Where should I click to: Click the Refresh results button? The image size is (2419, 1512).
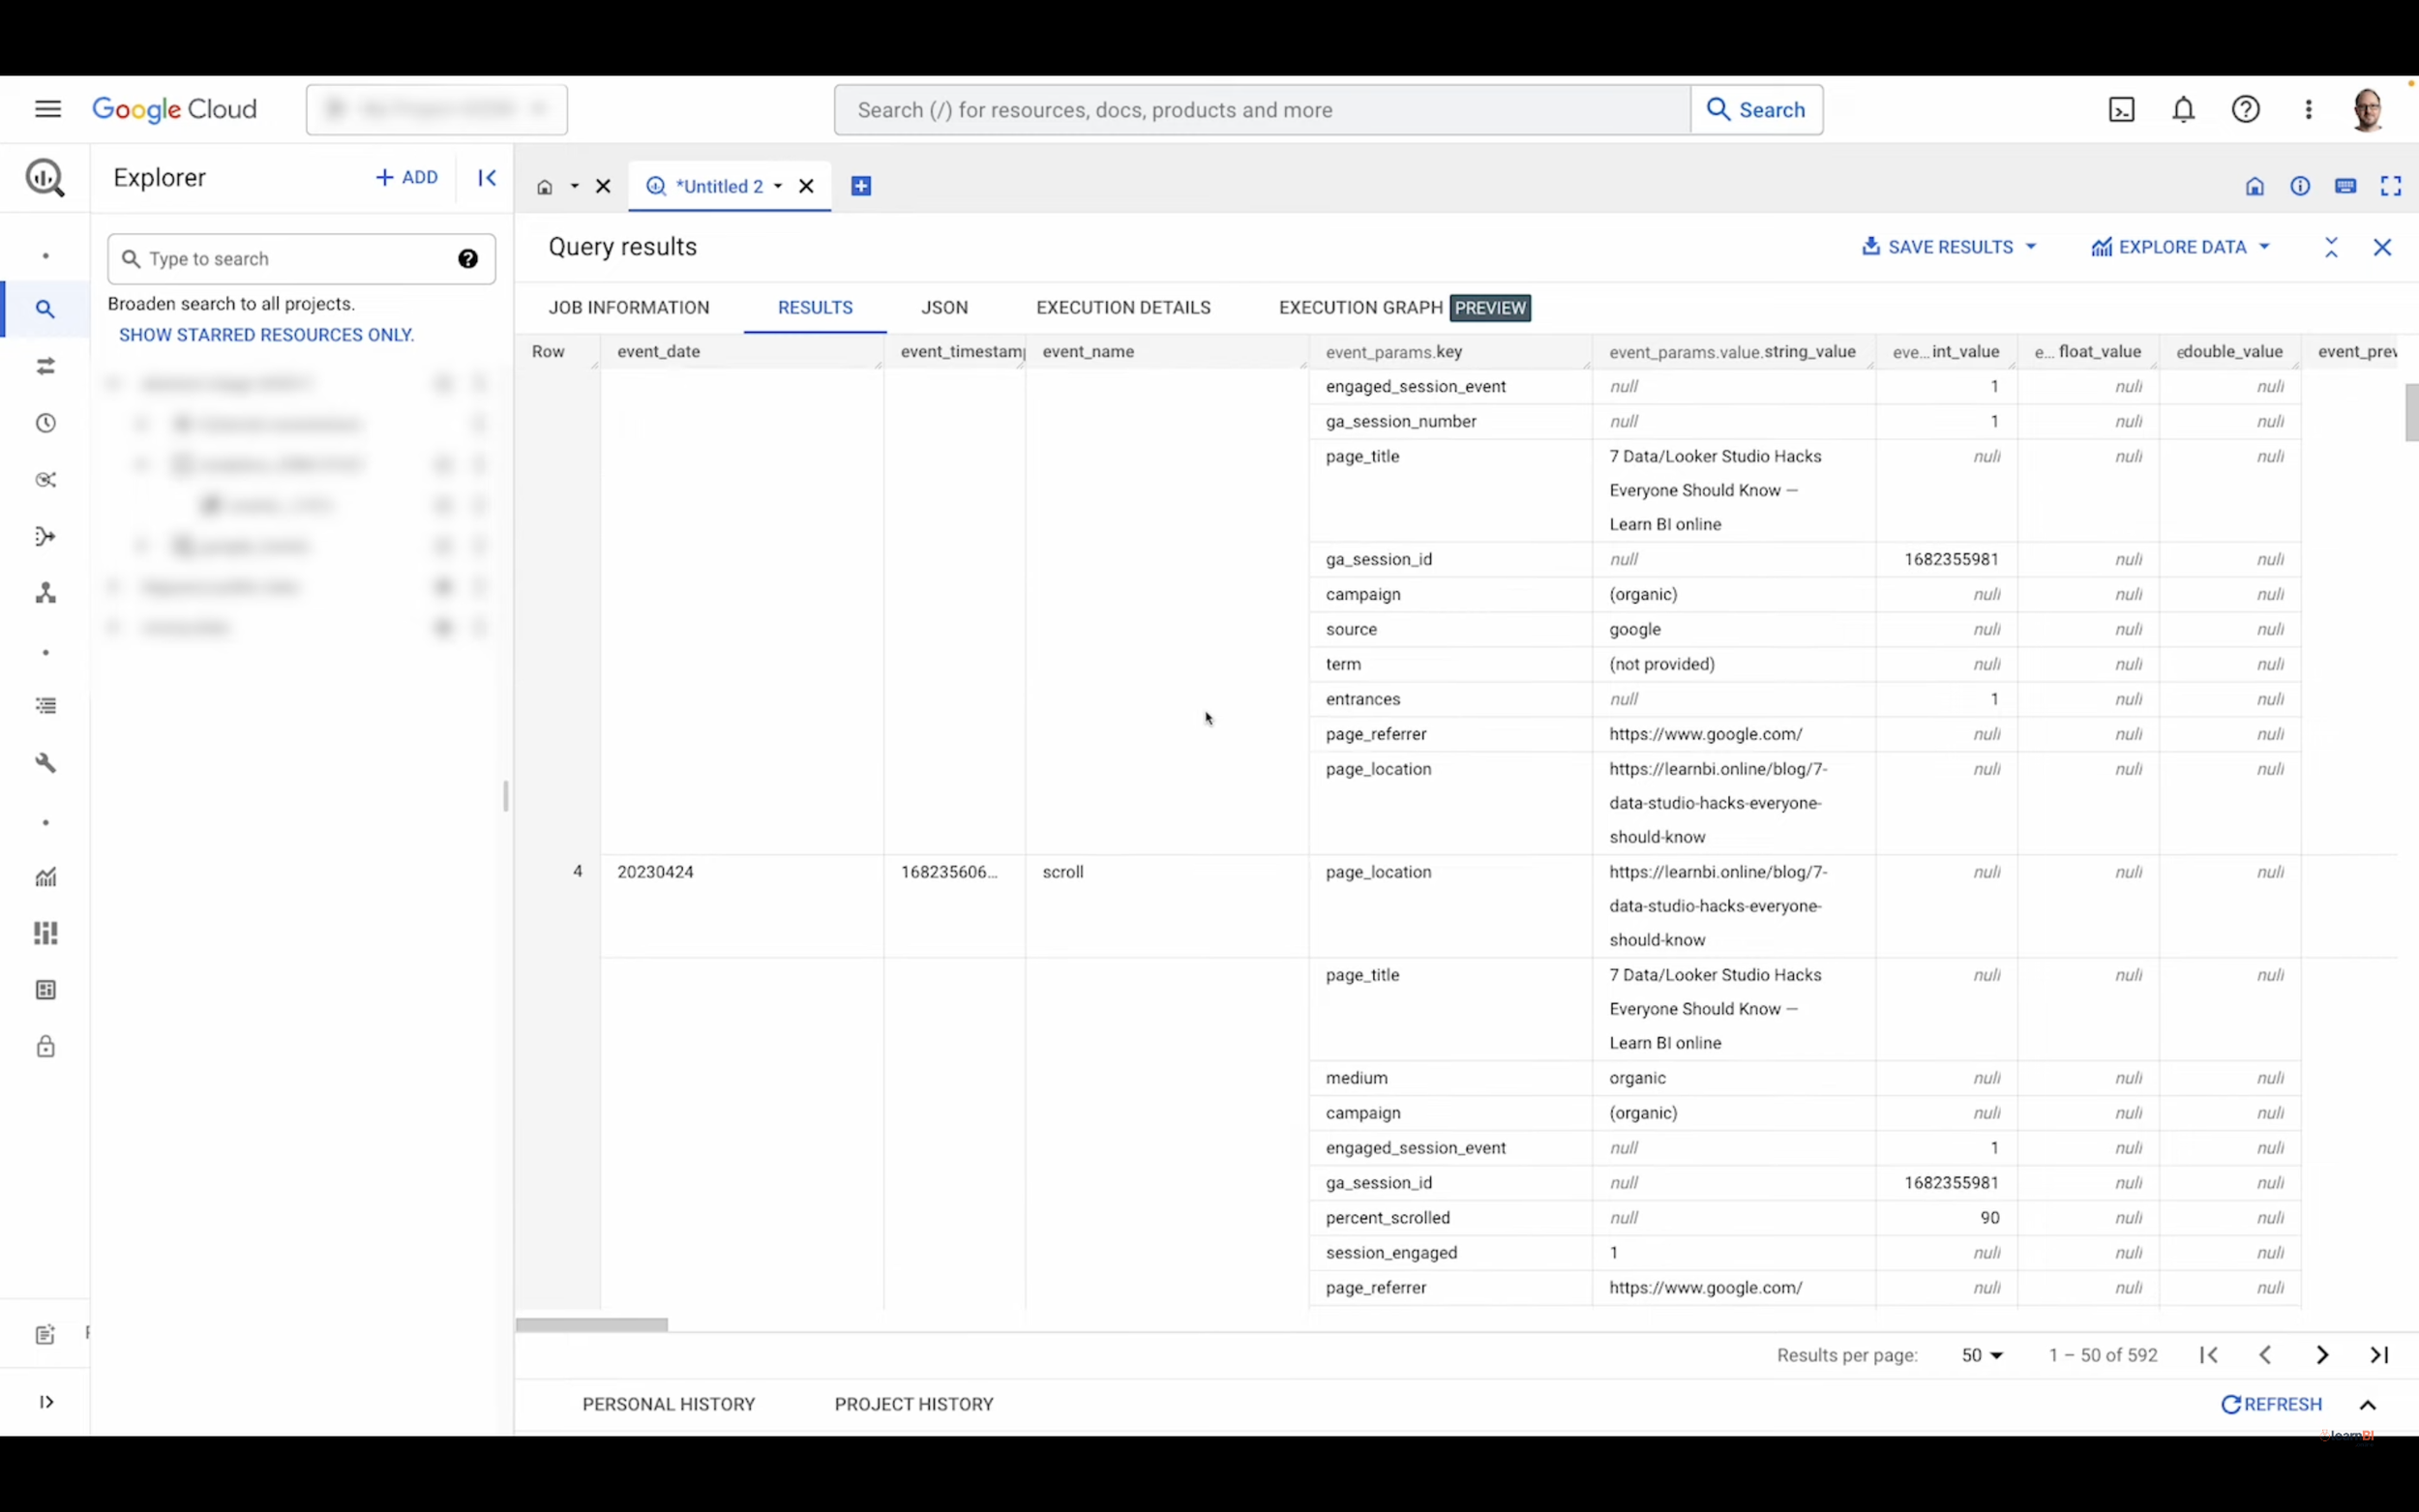pos(2272,1404)
